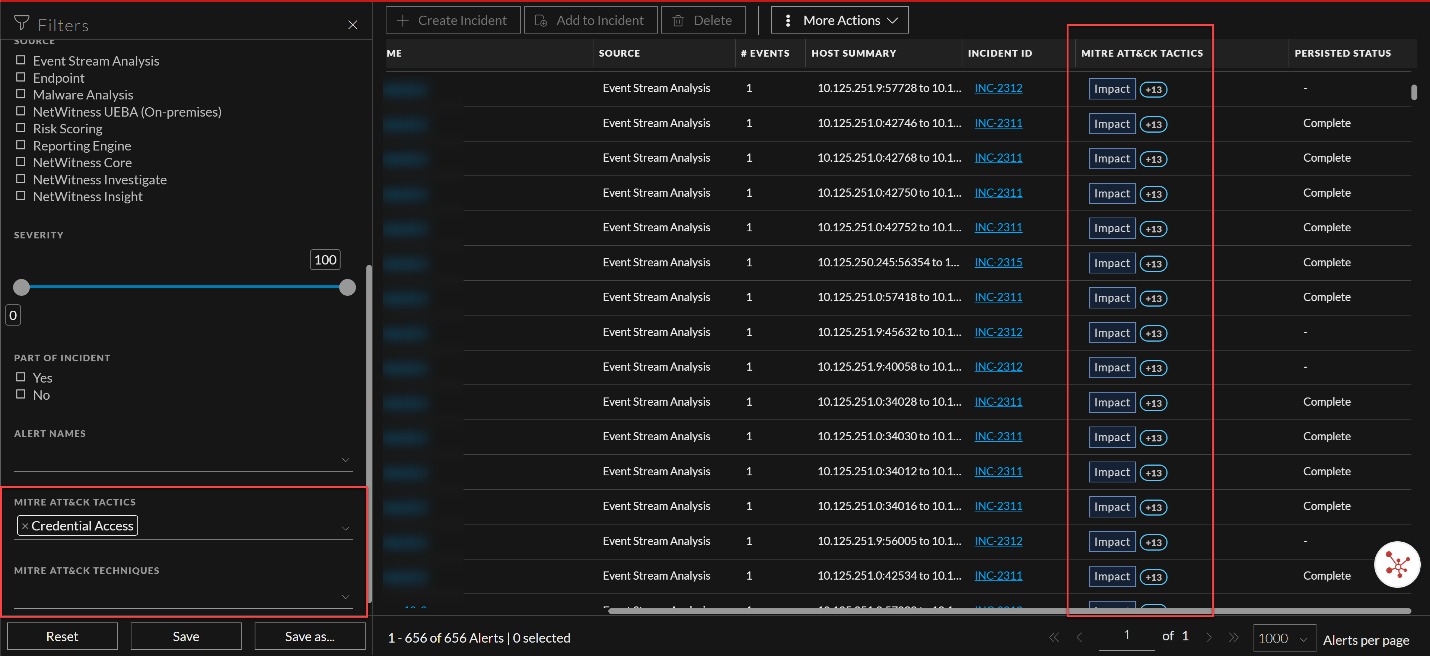
Task: Open incident INC-2315
Action: [998, 262]
